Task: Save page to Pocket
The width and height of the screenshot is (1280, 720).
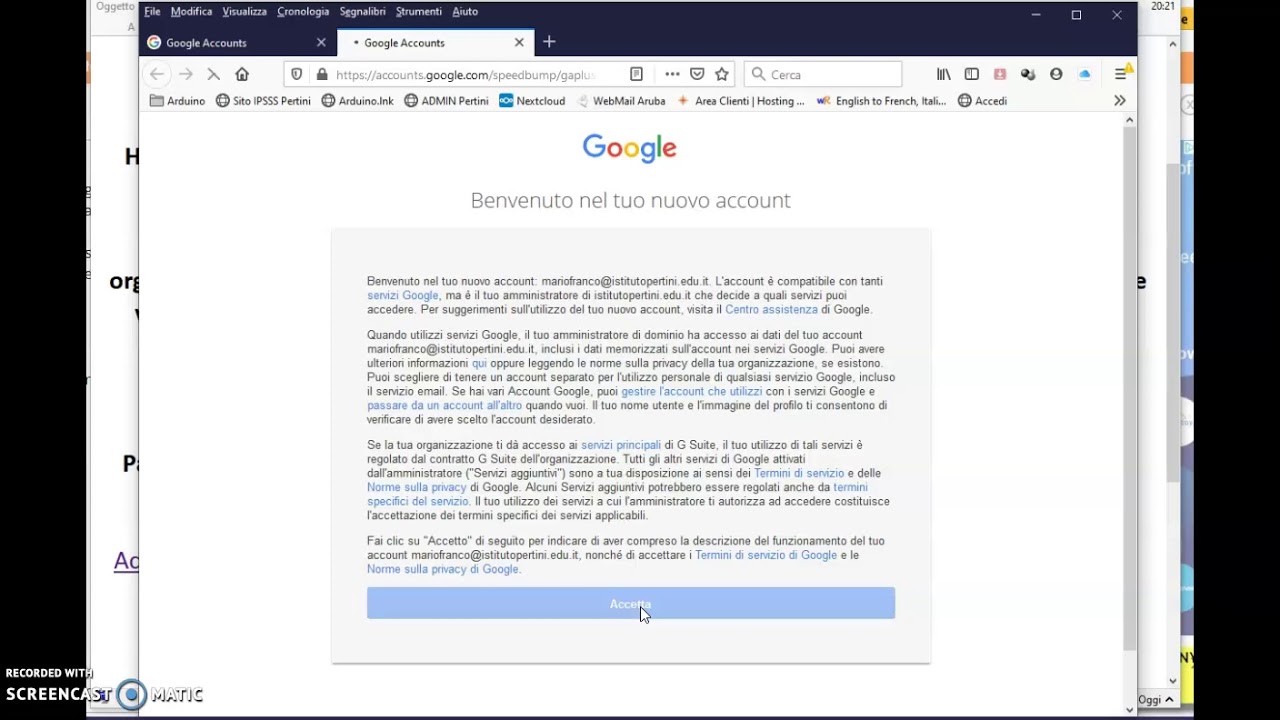Action: (697, 74)
